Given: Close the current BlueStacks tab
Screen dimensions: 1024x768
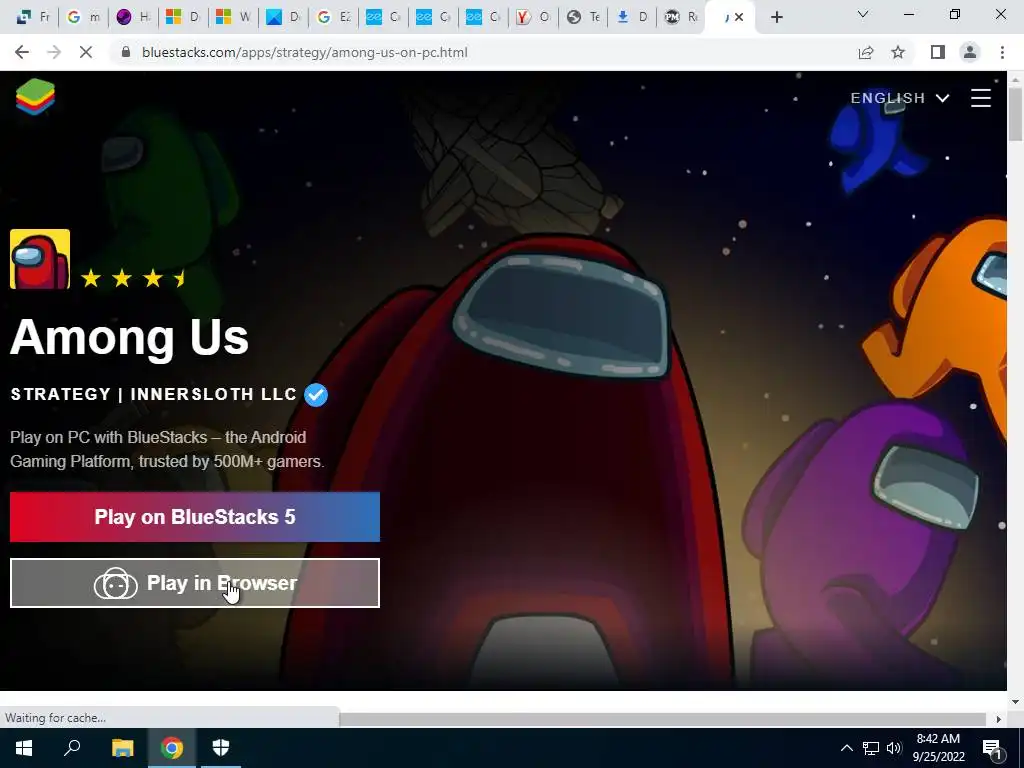Looking at the screenshot, I should [x=739, y=17].
